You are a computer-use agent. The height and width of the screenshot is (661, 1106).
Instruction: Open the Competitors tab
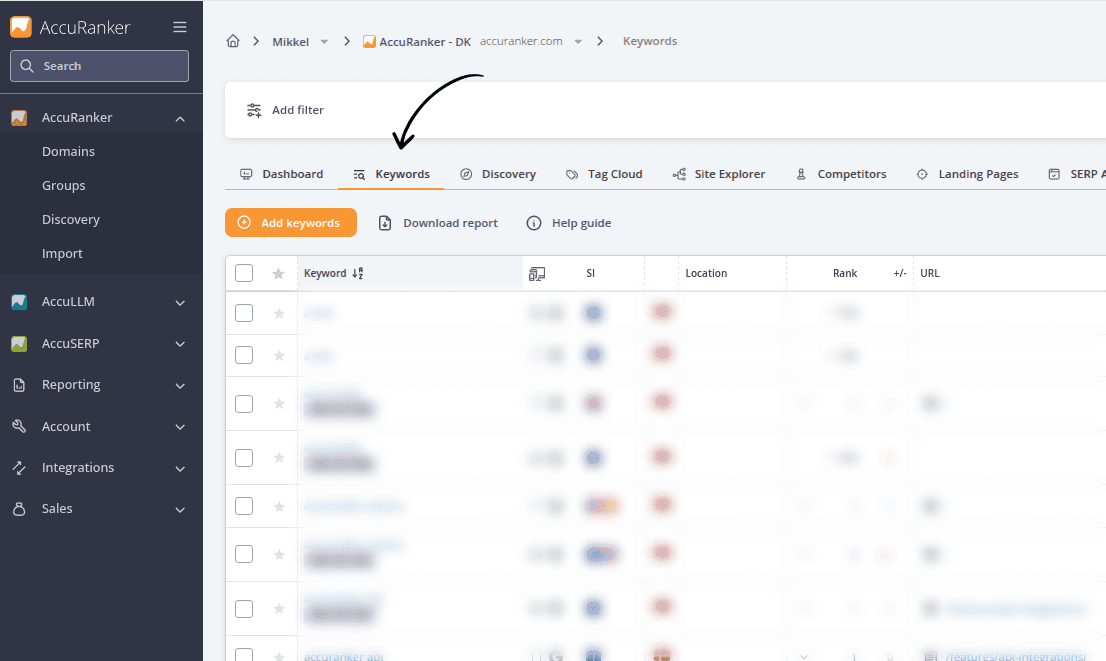pos(841,174)
